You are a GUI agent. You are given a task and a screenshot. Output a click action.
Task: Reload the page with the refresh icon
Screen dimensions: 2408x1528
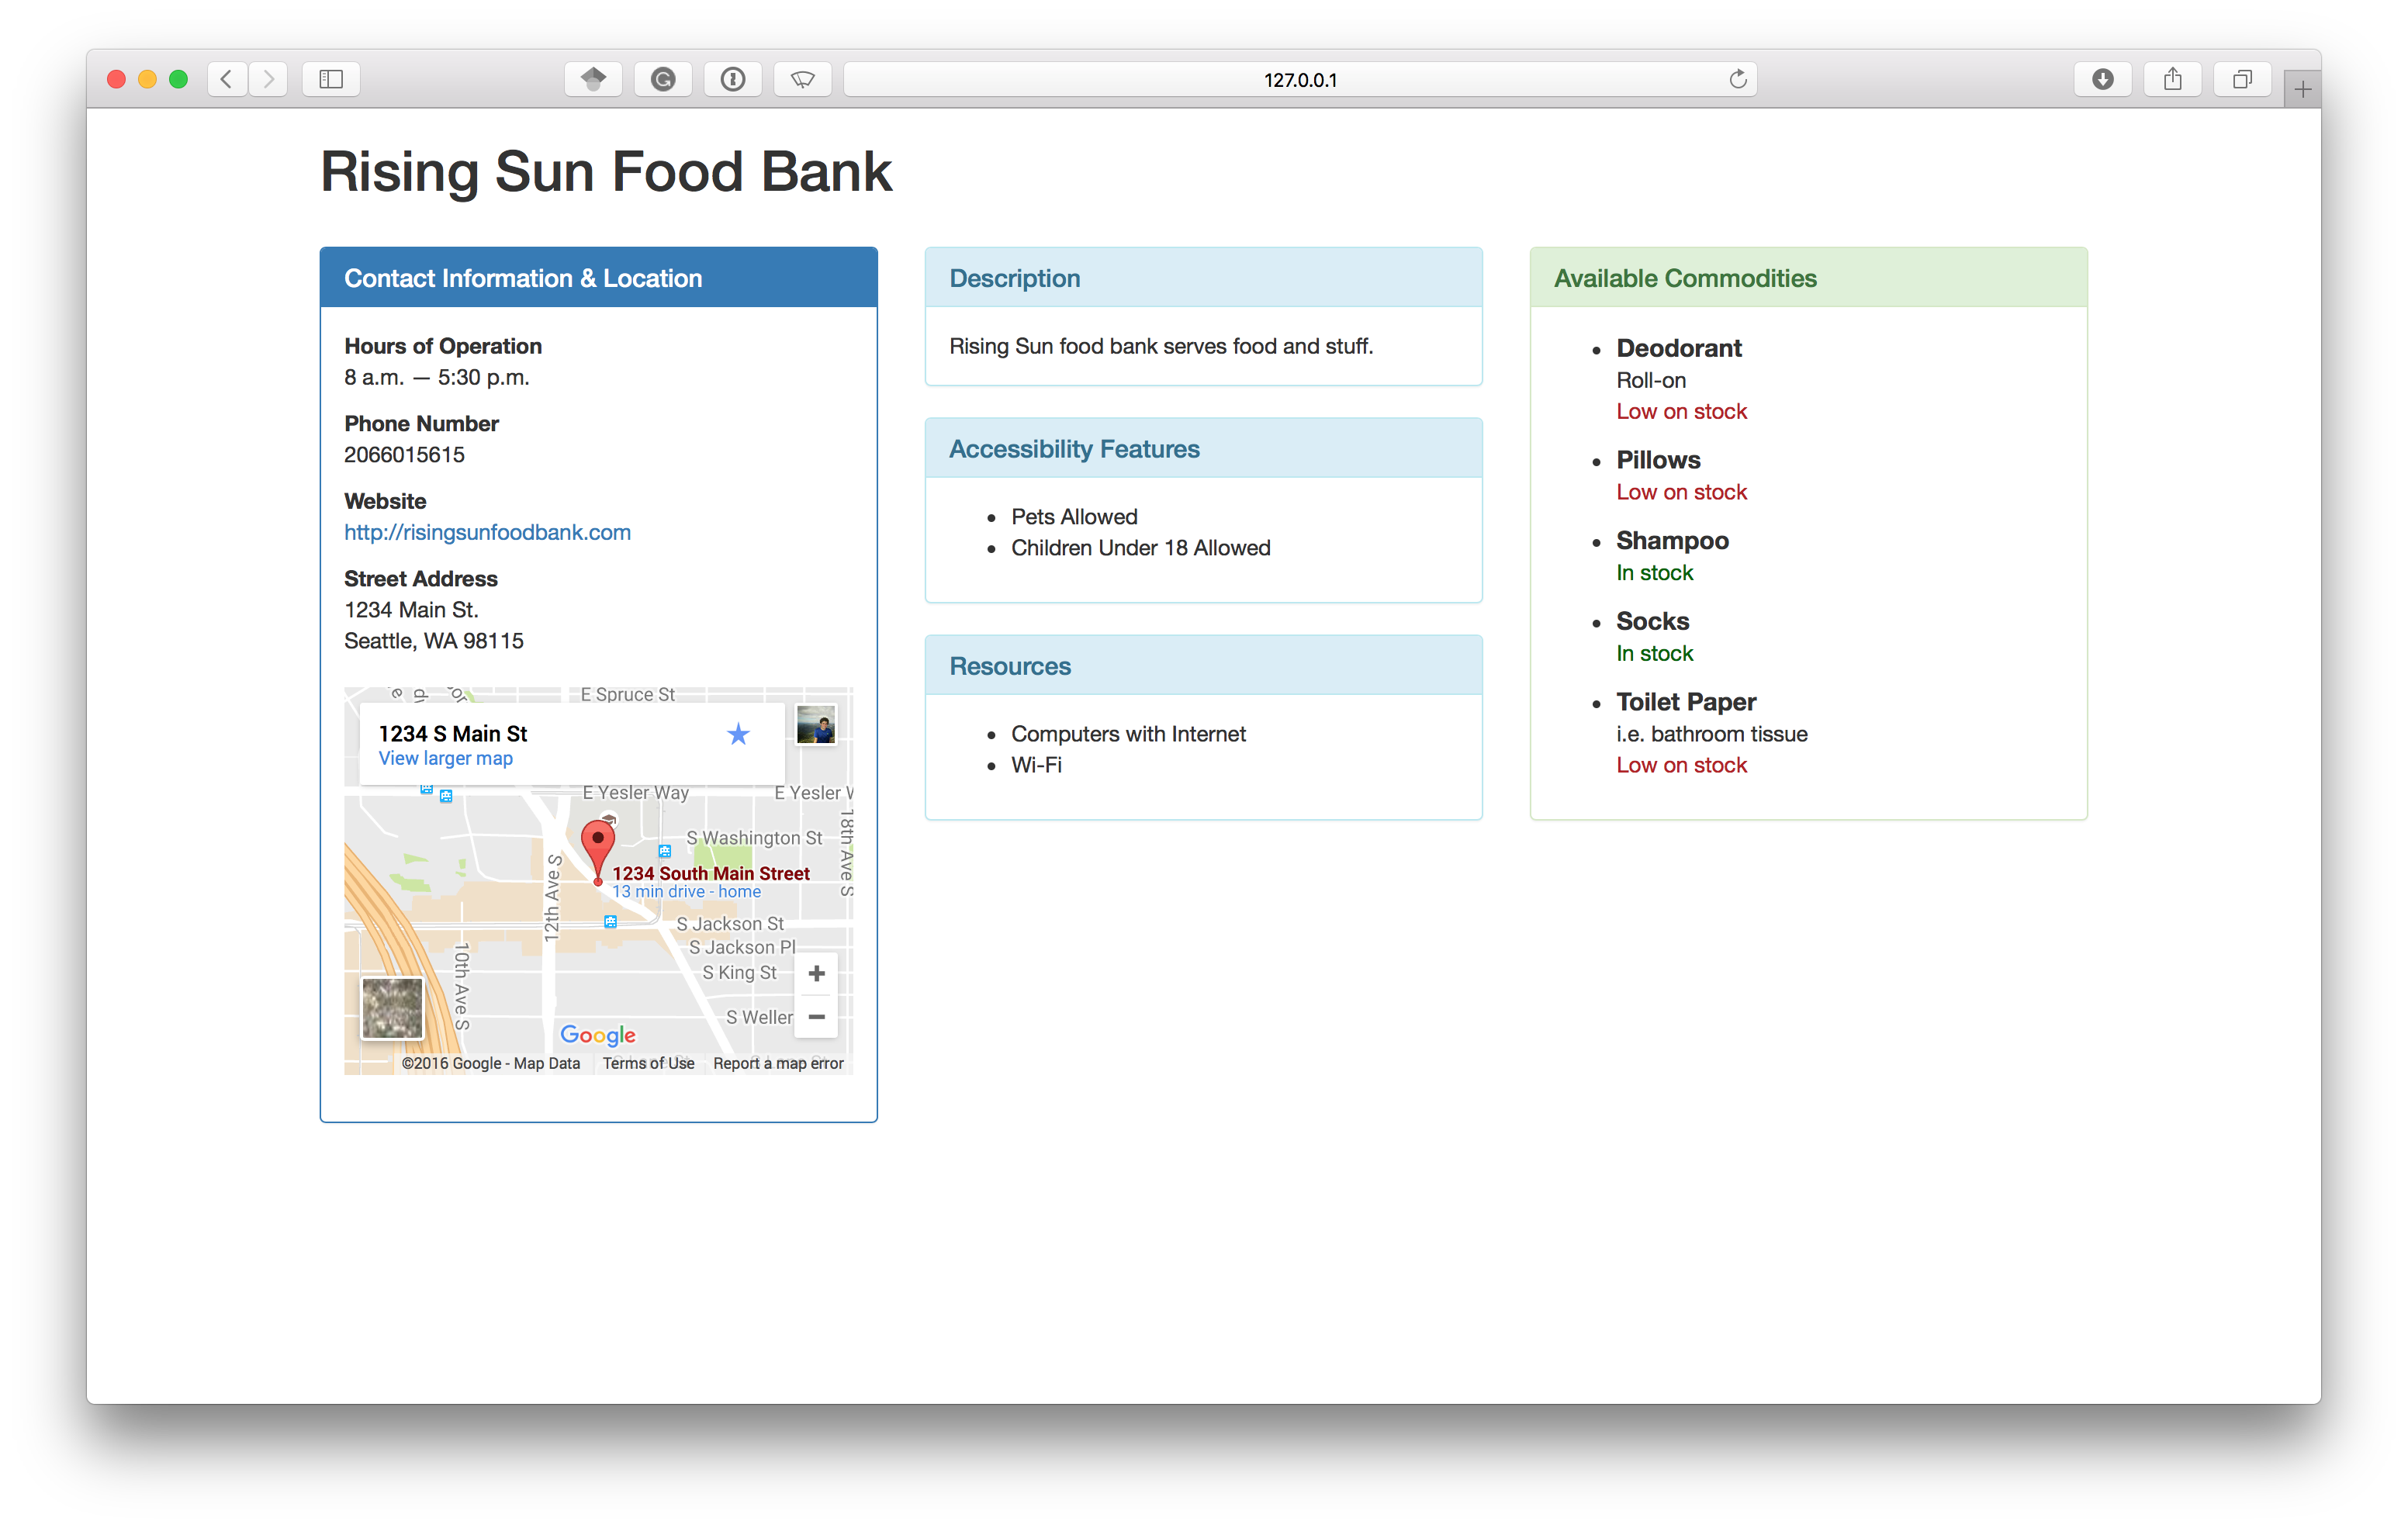point(1738,79)
